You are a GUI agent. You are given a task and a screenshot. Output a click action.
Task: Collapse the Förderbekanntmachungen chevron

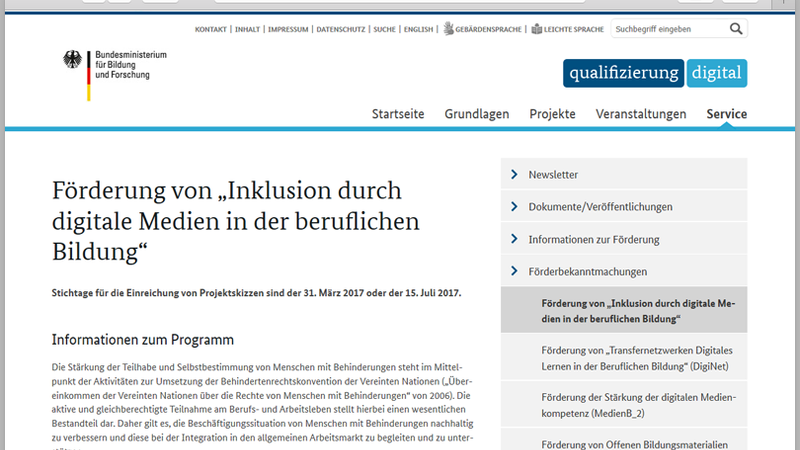click(x=514, y=271)
